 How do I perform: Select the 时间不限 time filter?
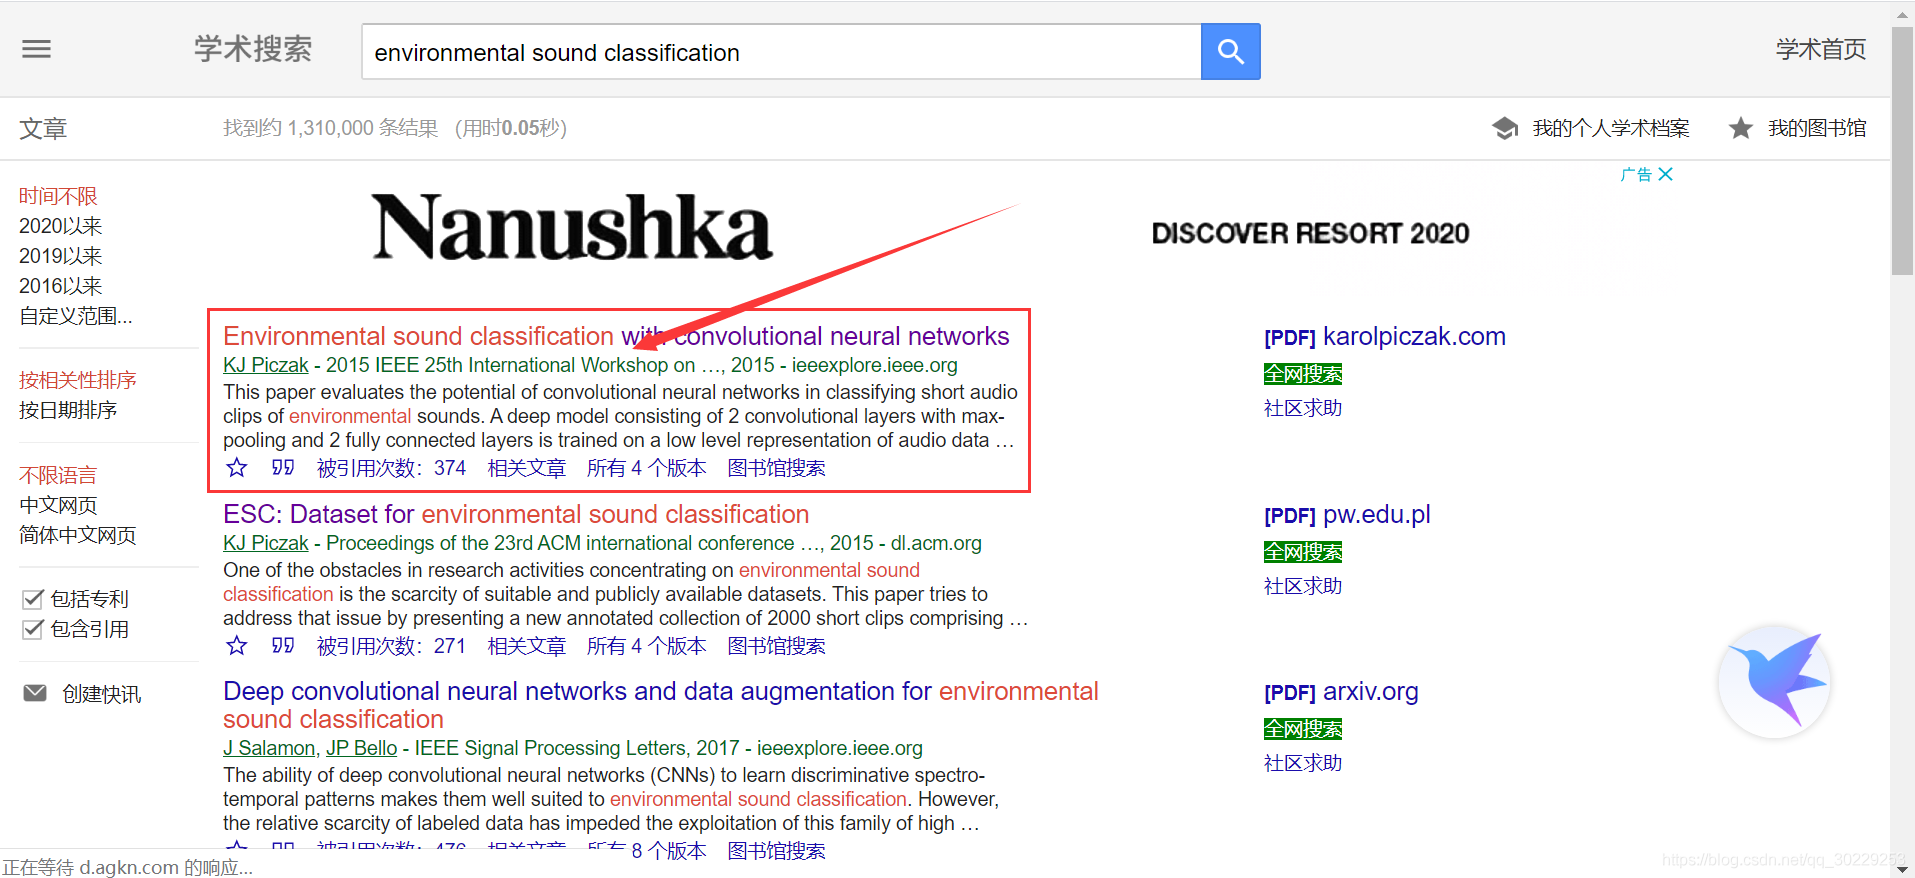click(58, 196)
